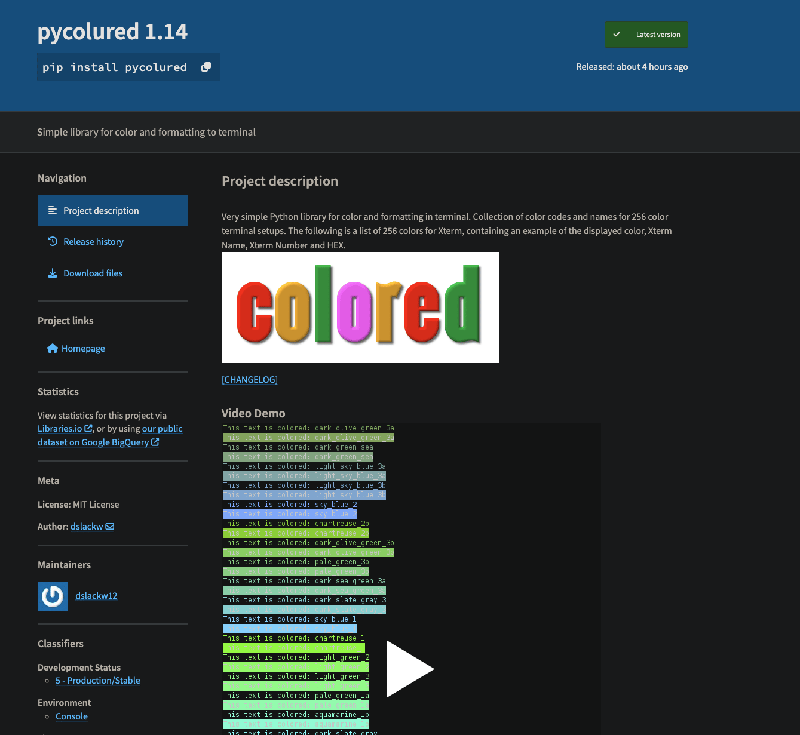Click the external link icon beside Libraries.io
Viewport: 800px width, 735px height.
click(x=88, y=428)
